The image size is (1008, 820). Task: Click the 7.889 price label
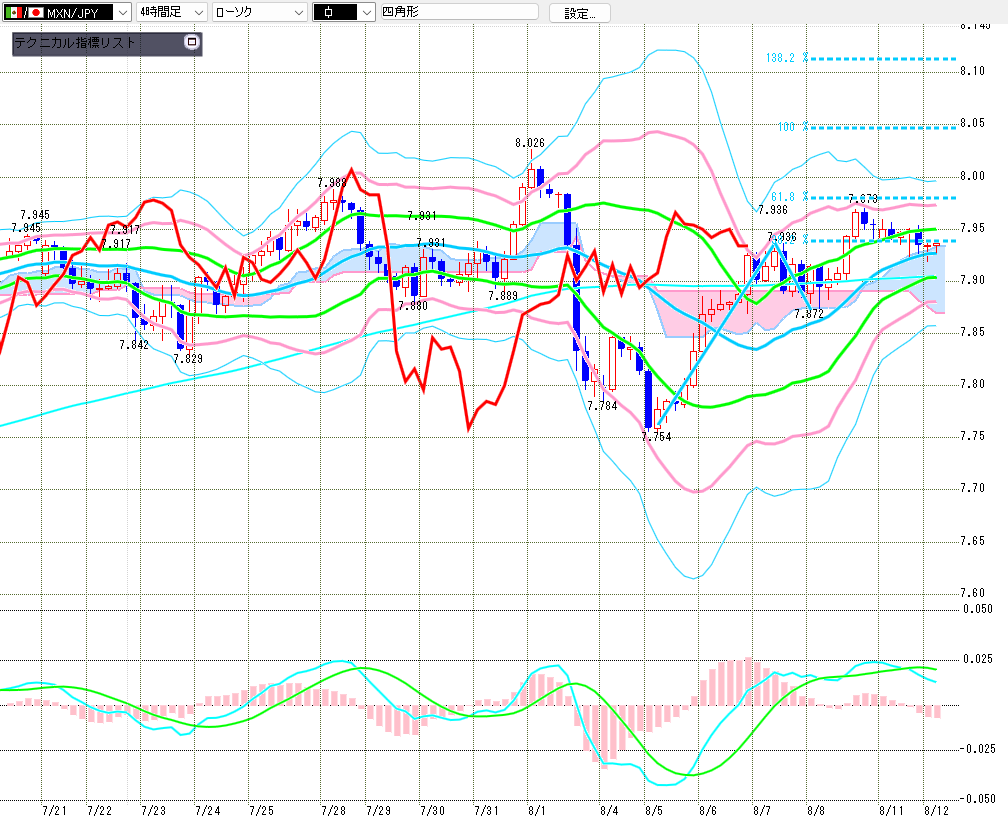[503, 296]
